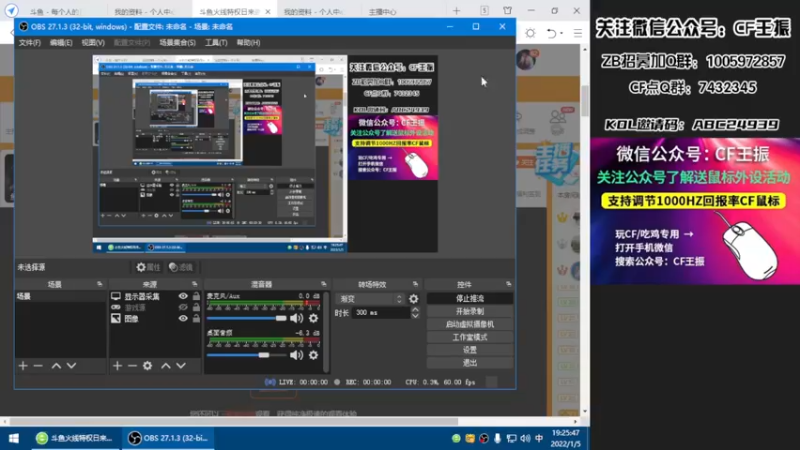This screenshot has width=800, height=450.
Task: Click the 退出 button
Action: click(469, 363)
